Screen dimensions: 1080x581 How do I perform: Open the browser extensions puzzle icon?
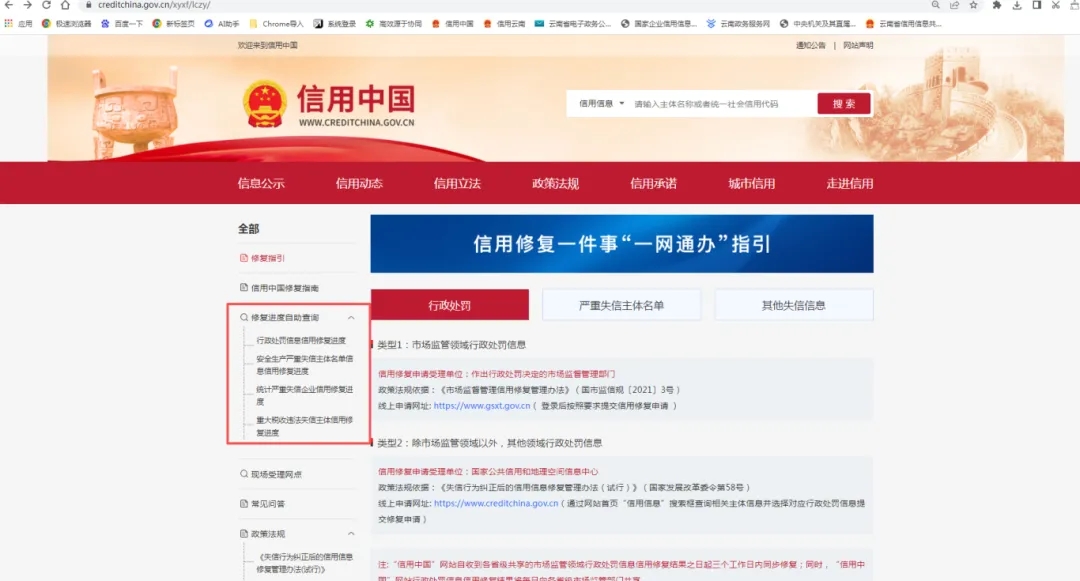tap(997, 5)
